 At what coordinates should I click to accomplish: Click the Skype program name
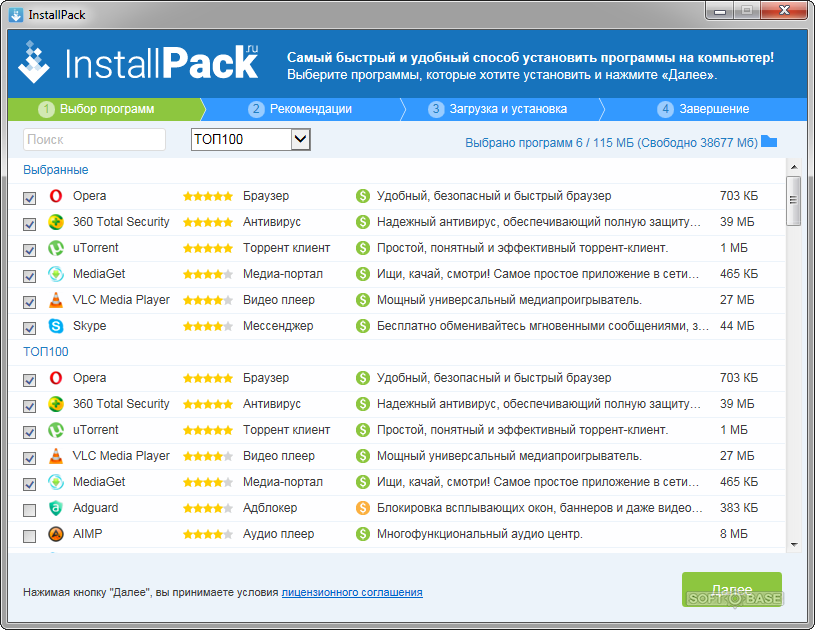pyautogui.click(x=89, y=326)
